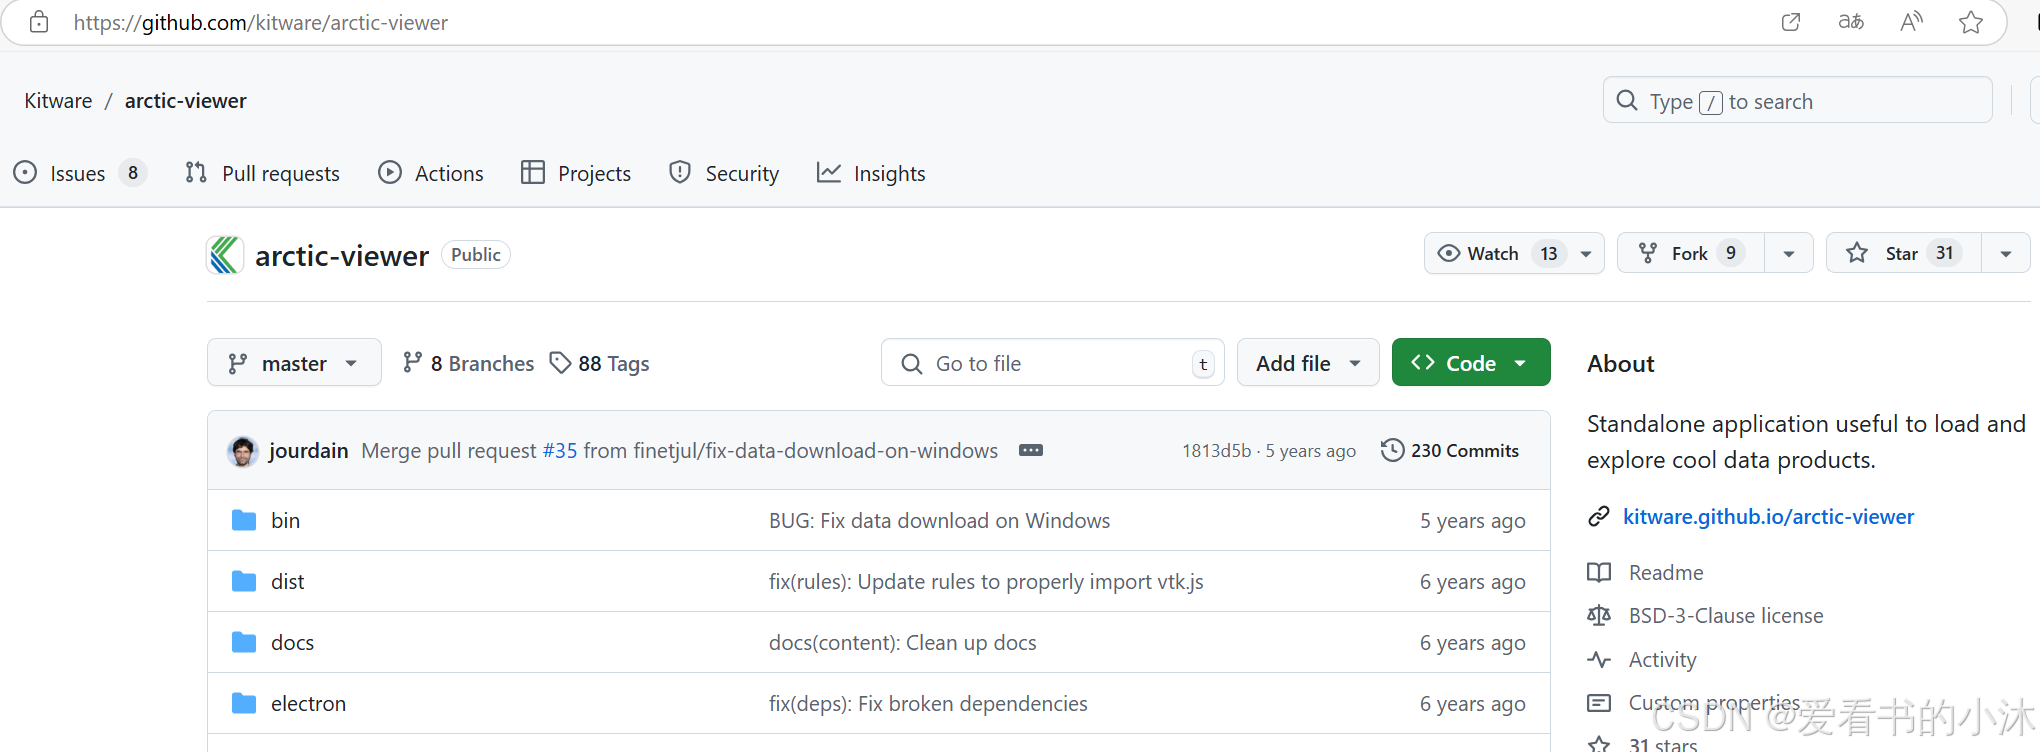Click the electron folder icon
Screen dimensions: 2040x752
244,703
